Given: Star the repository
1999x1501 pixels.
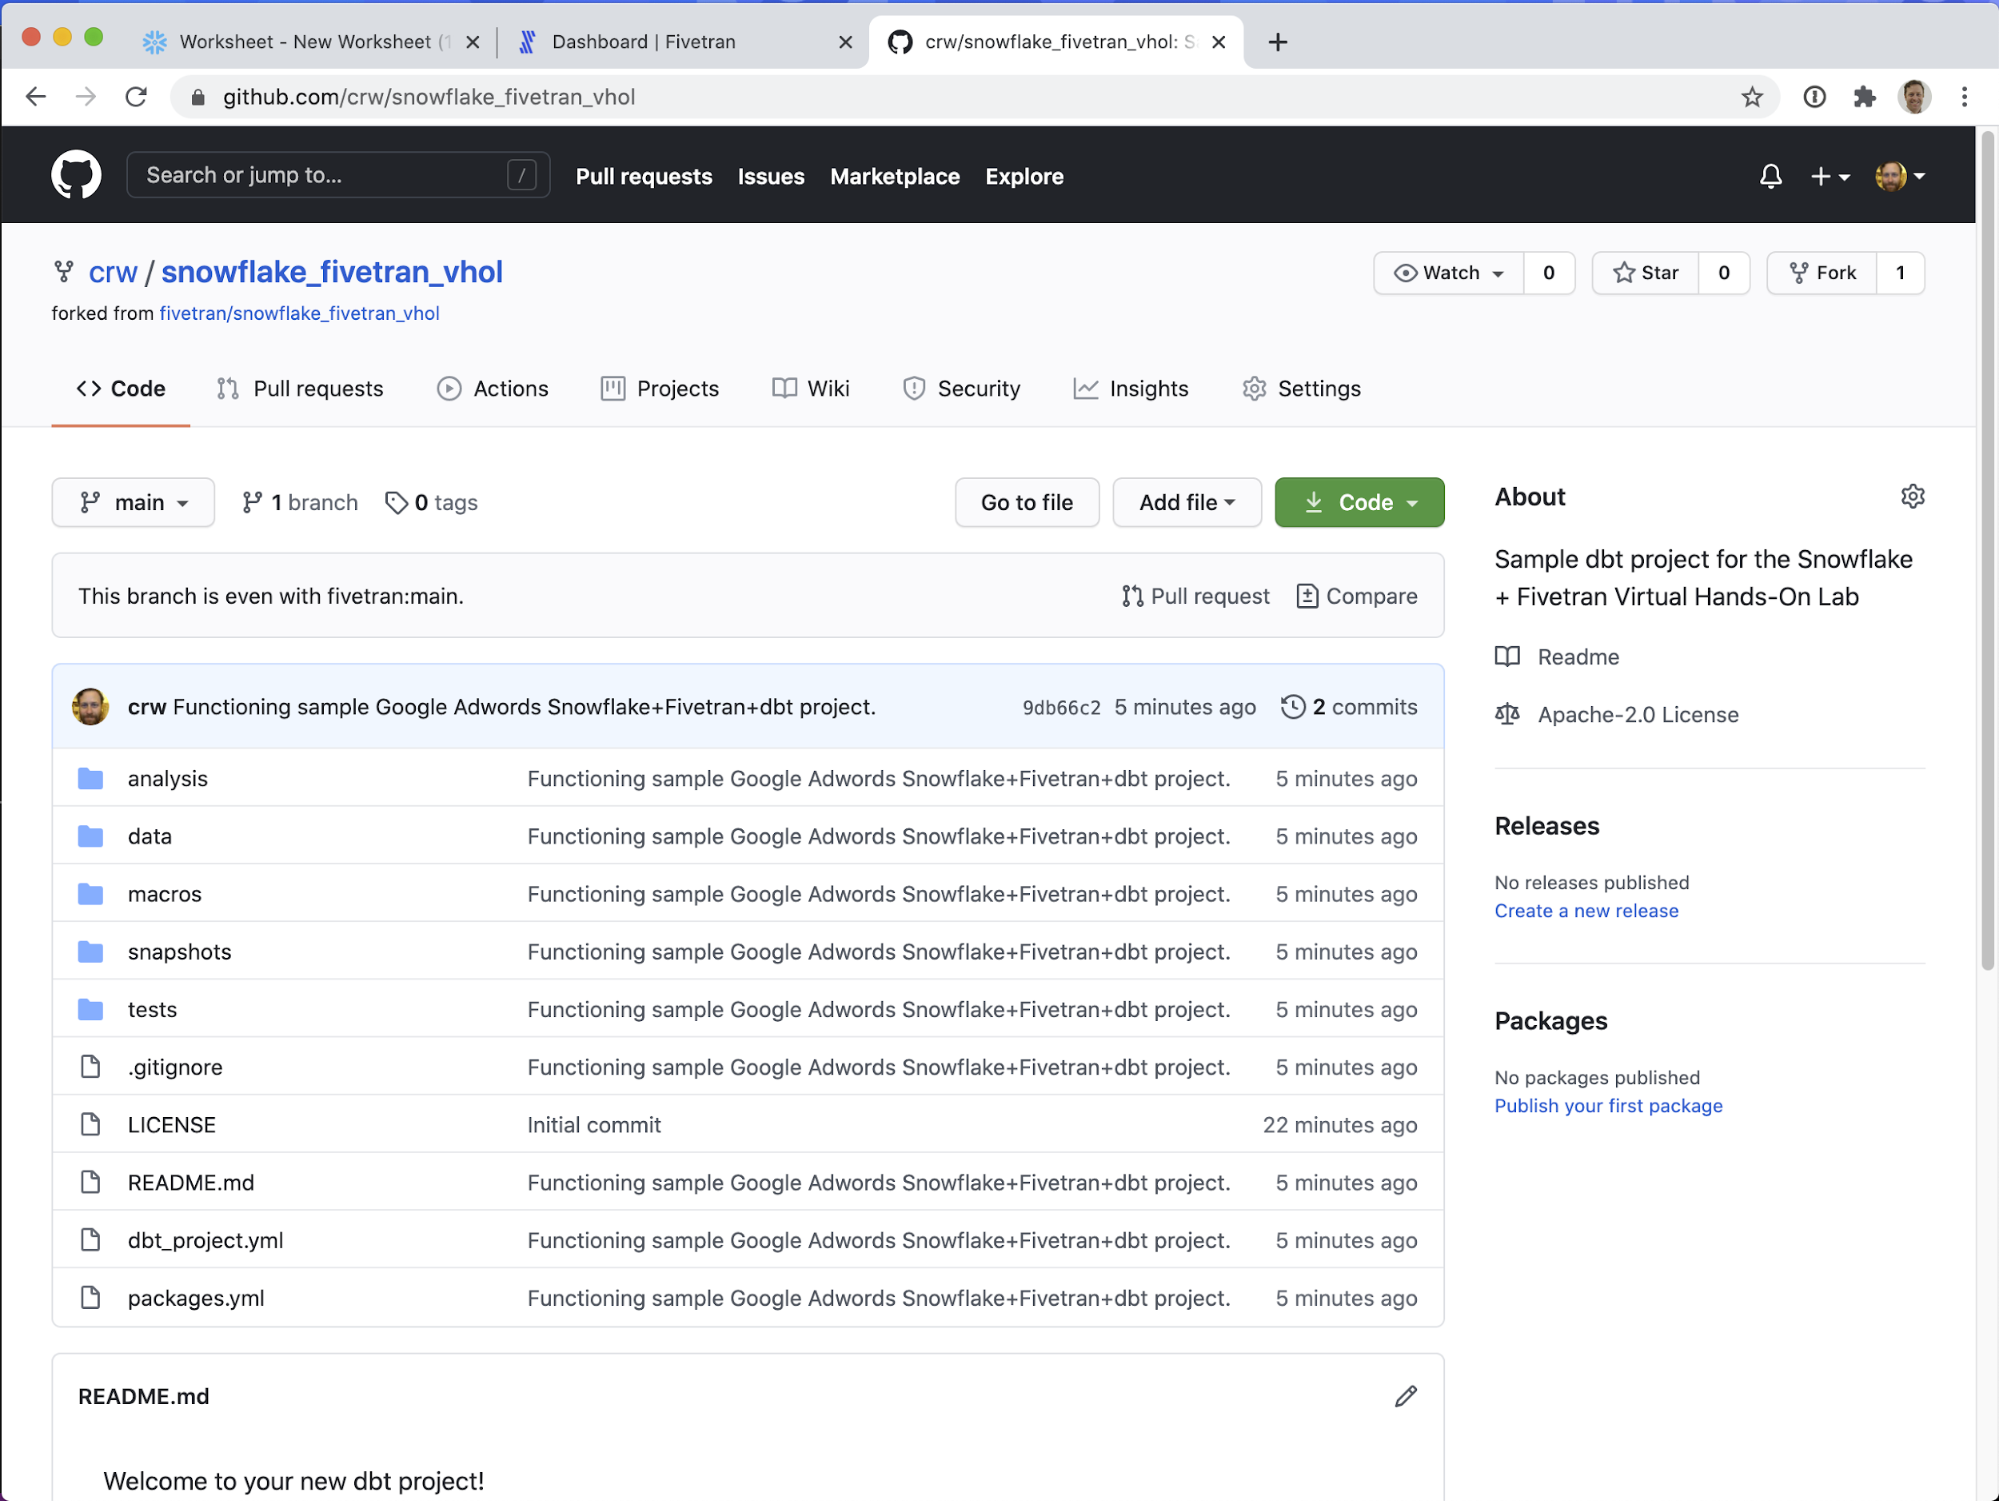Looking at the screenshot, I should [x=1646, y=273].
